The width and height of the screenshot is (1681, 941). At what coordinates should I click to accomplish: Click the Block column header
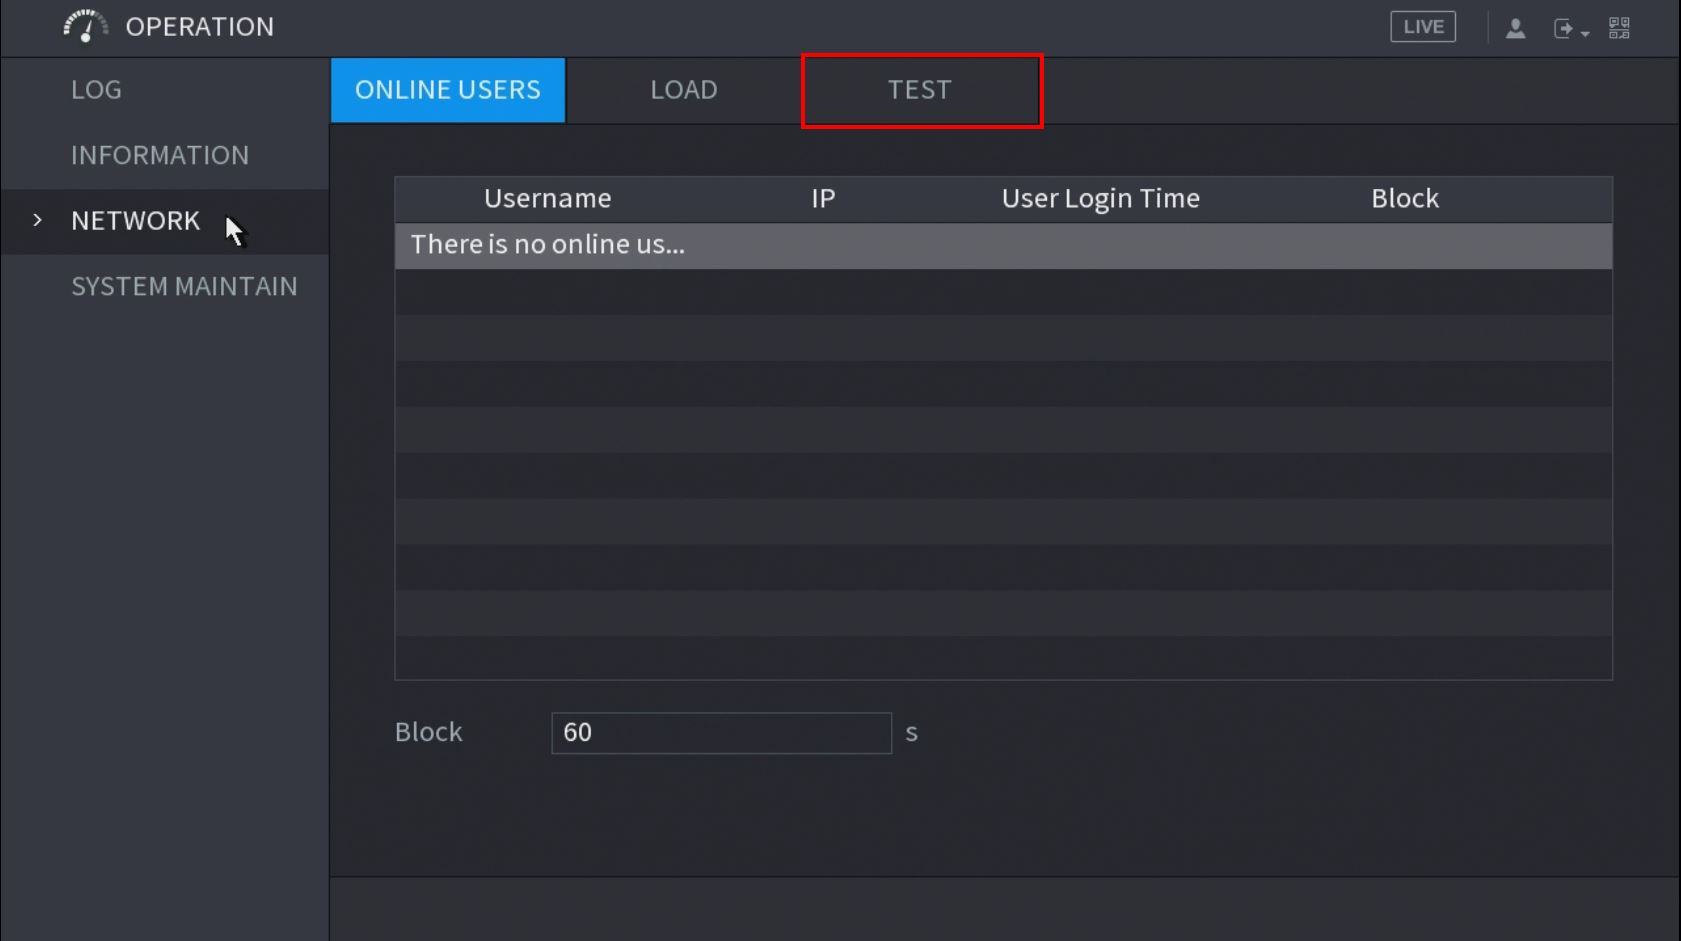coord(1404,199)
